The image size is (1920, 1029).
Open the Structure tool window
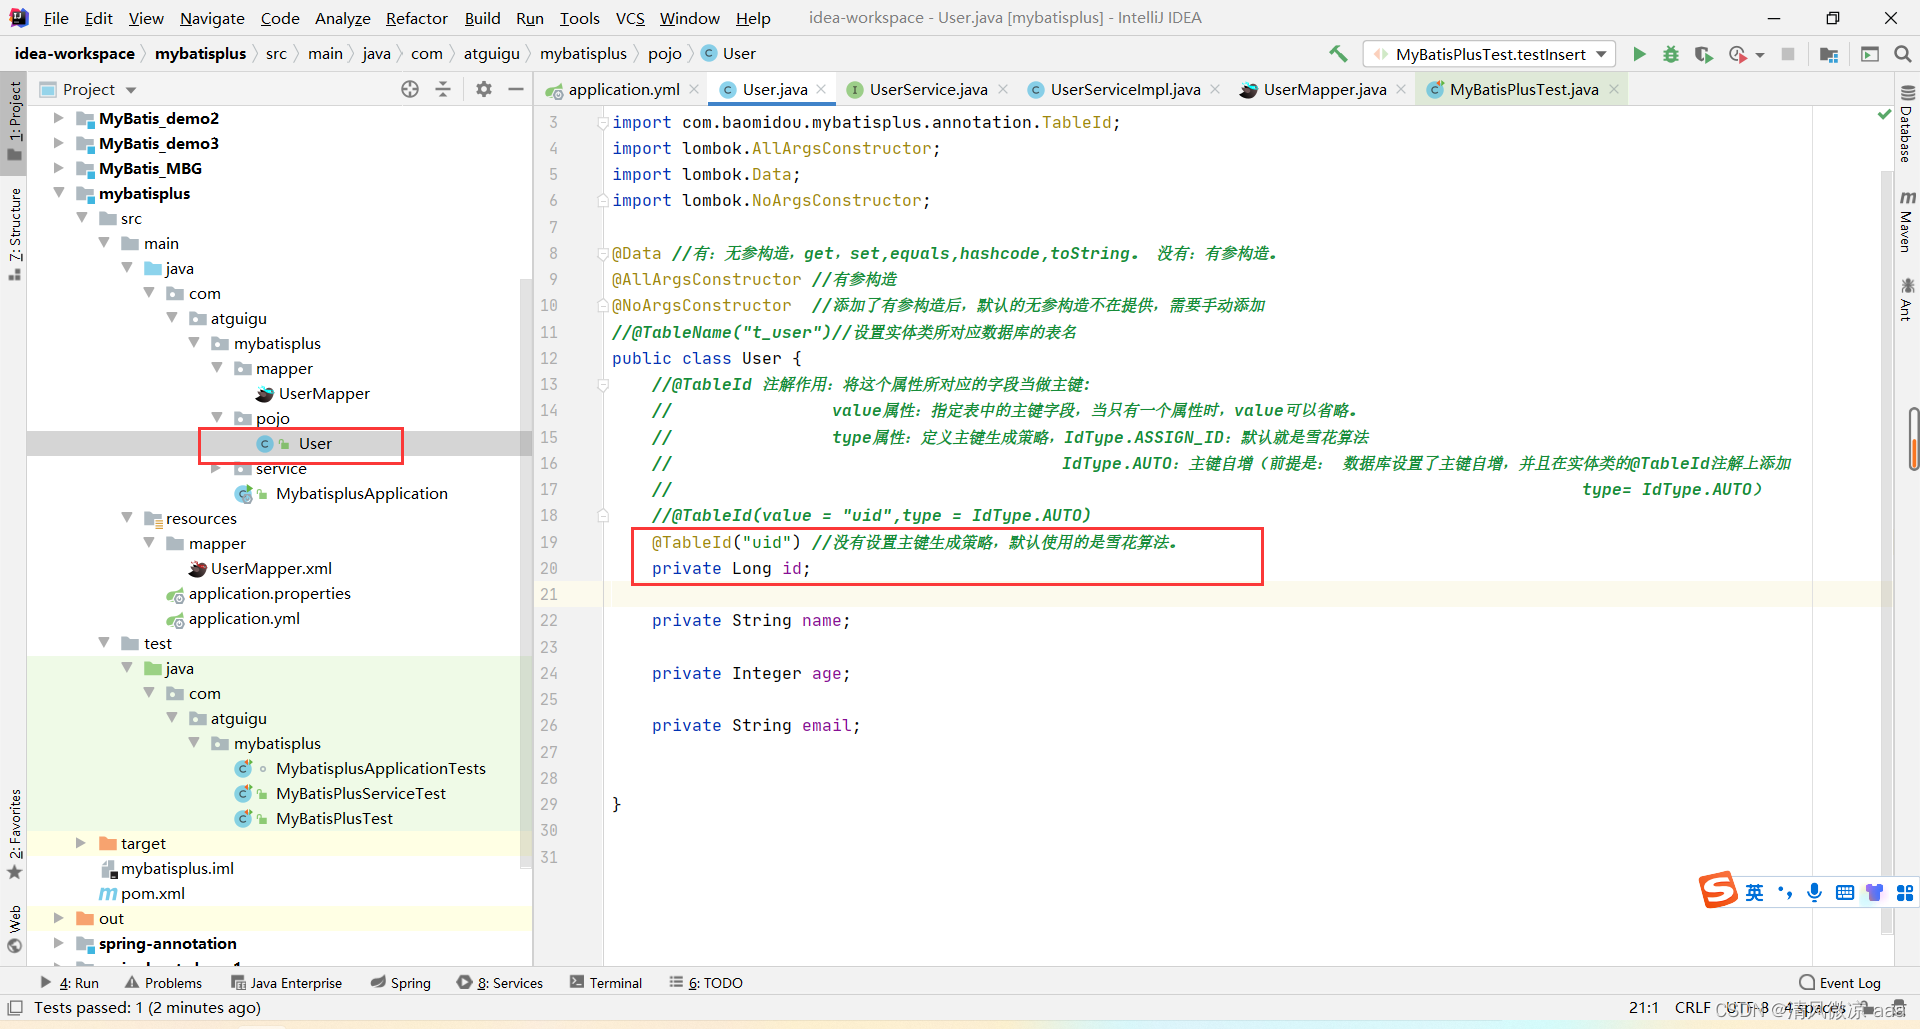tap(14, 234)
